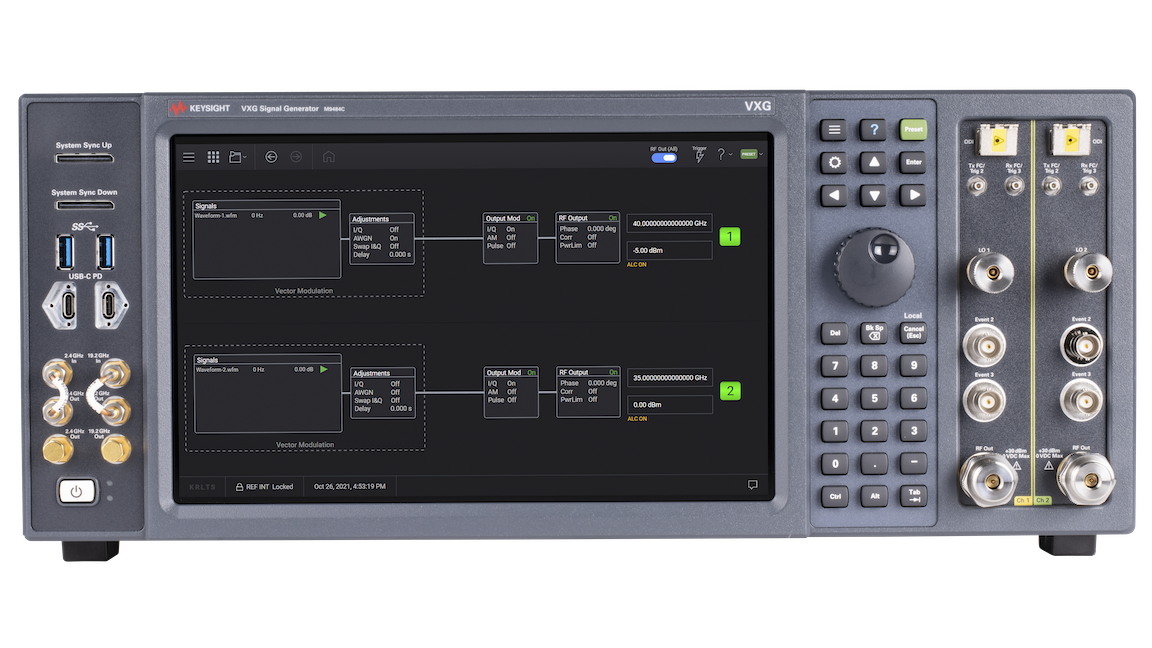Tap the Trigger lightning icon
This screenshot has height=648, width=1152.
pos(699,156)
